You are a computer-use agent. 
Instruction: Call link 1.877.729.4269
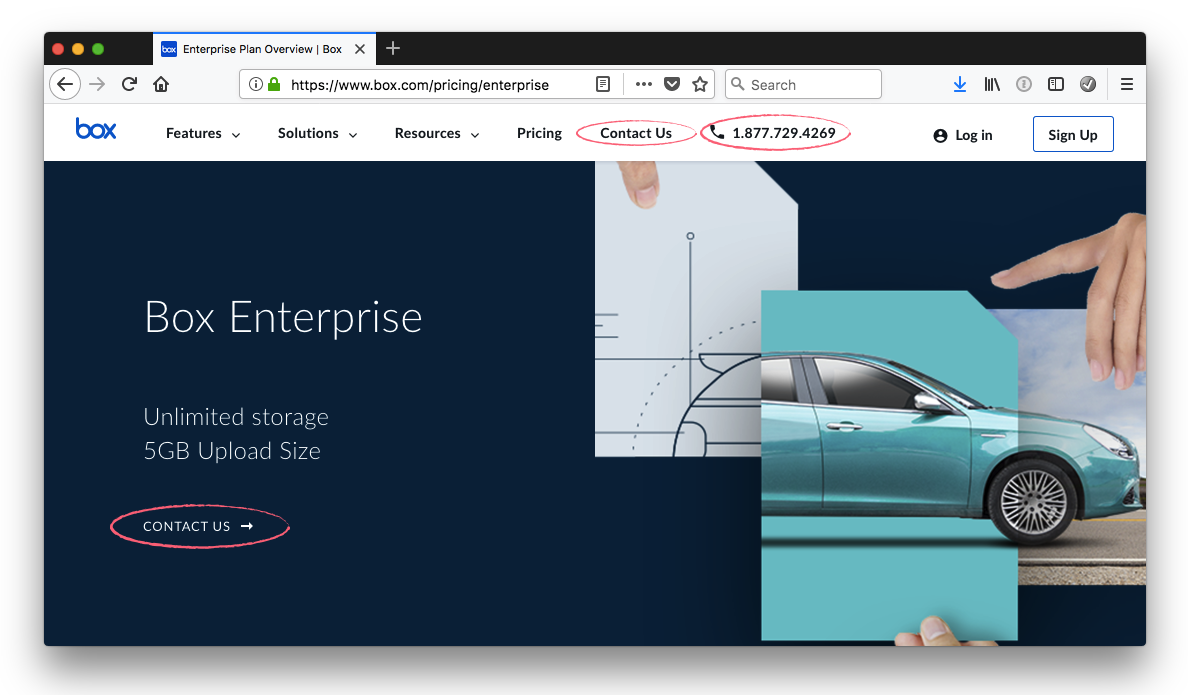[783, 133]
